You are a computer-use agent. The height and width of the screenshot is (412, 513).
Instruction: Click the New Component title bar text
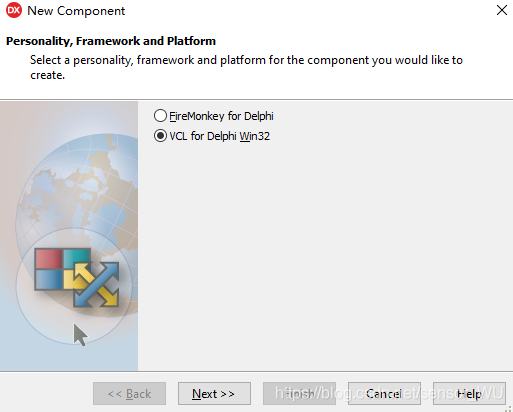pos(76,11)
